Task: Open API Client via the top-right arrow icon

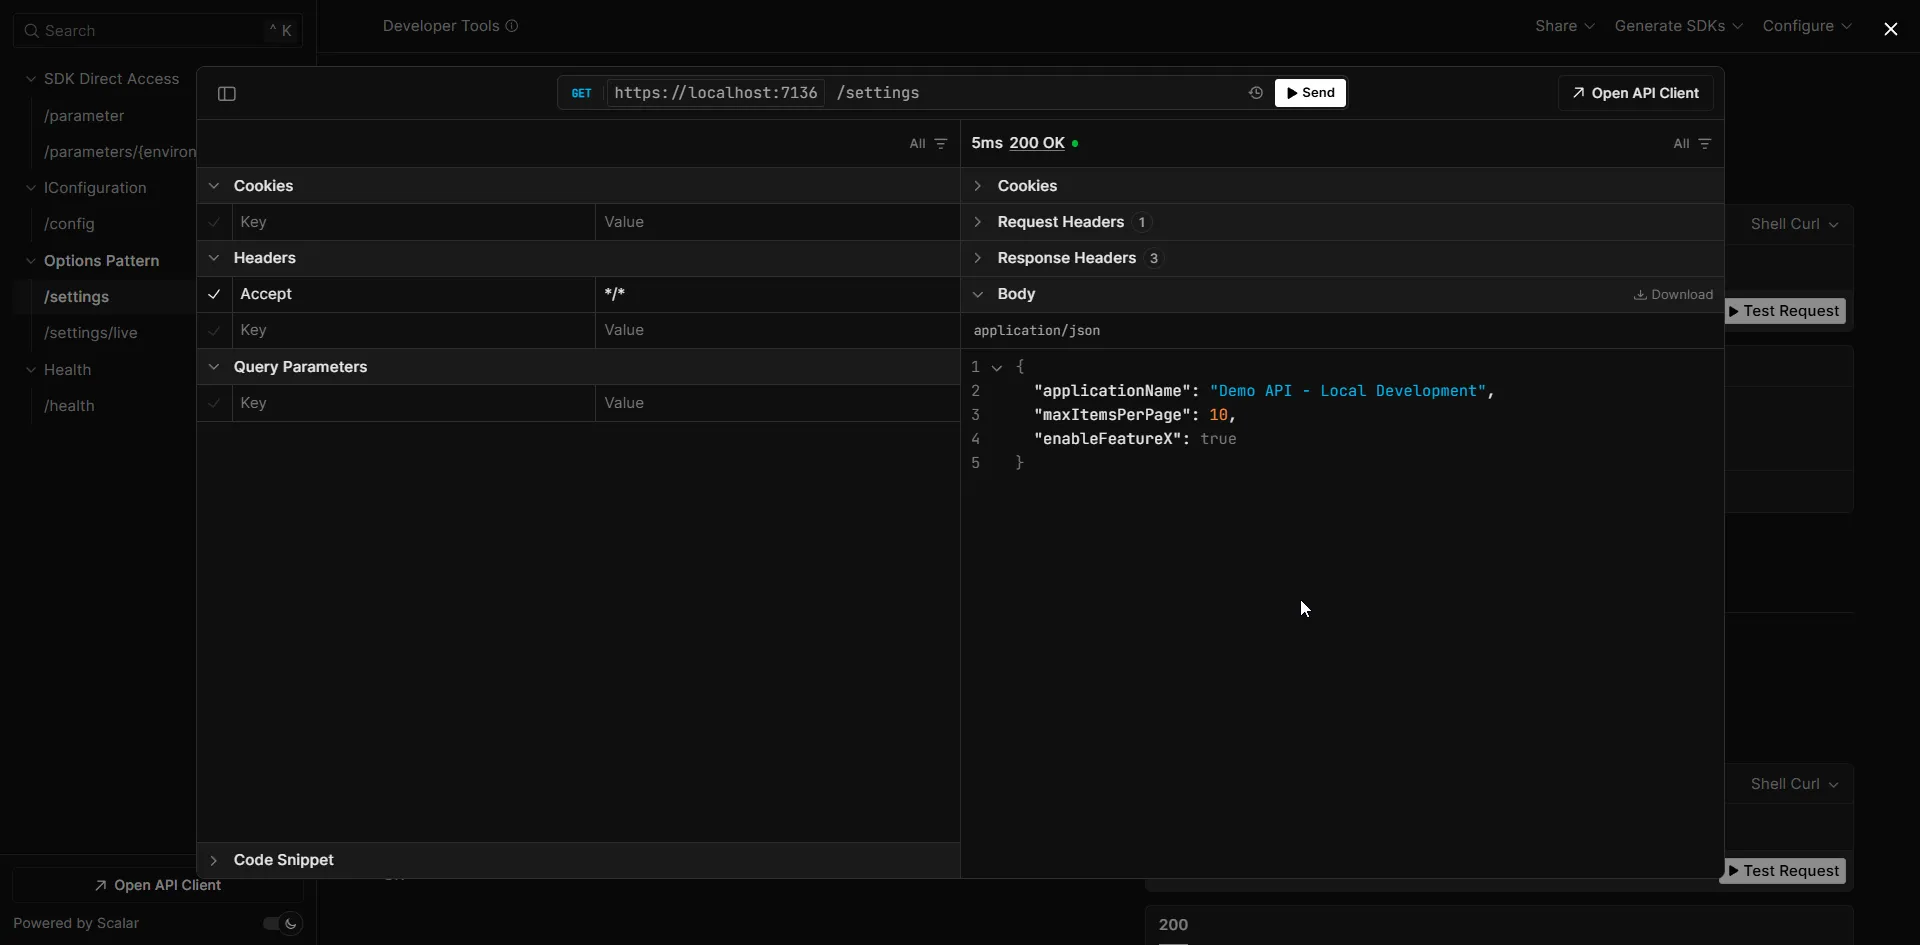Action: pyautogui.click(x=1634, y=92)
